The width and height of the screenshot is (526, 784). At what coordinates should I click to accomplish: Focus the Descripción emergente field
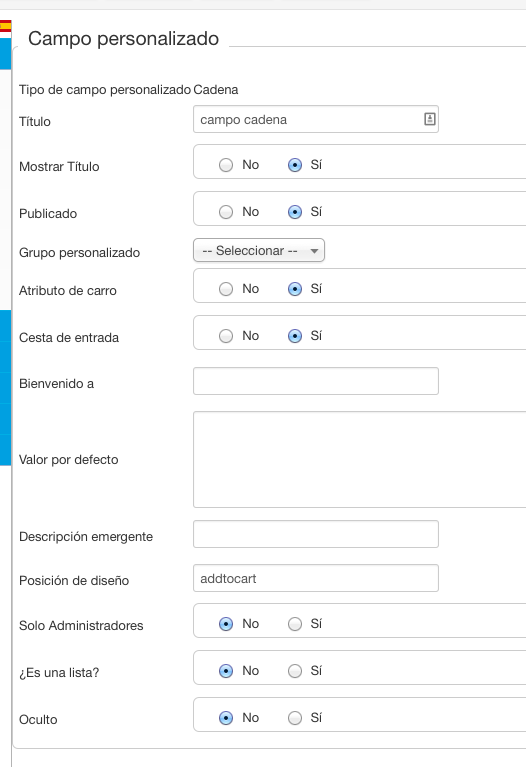click(316, 534)
